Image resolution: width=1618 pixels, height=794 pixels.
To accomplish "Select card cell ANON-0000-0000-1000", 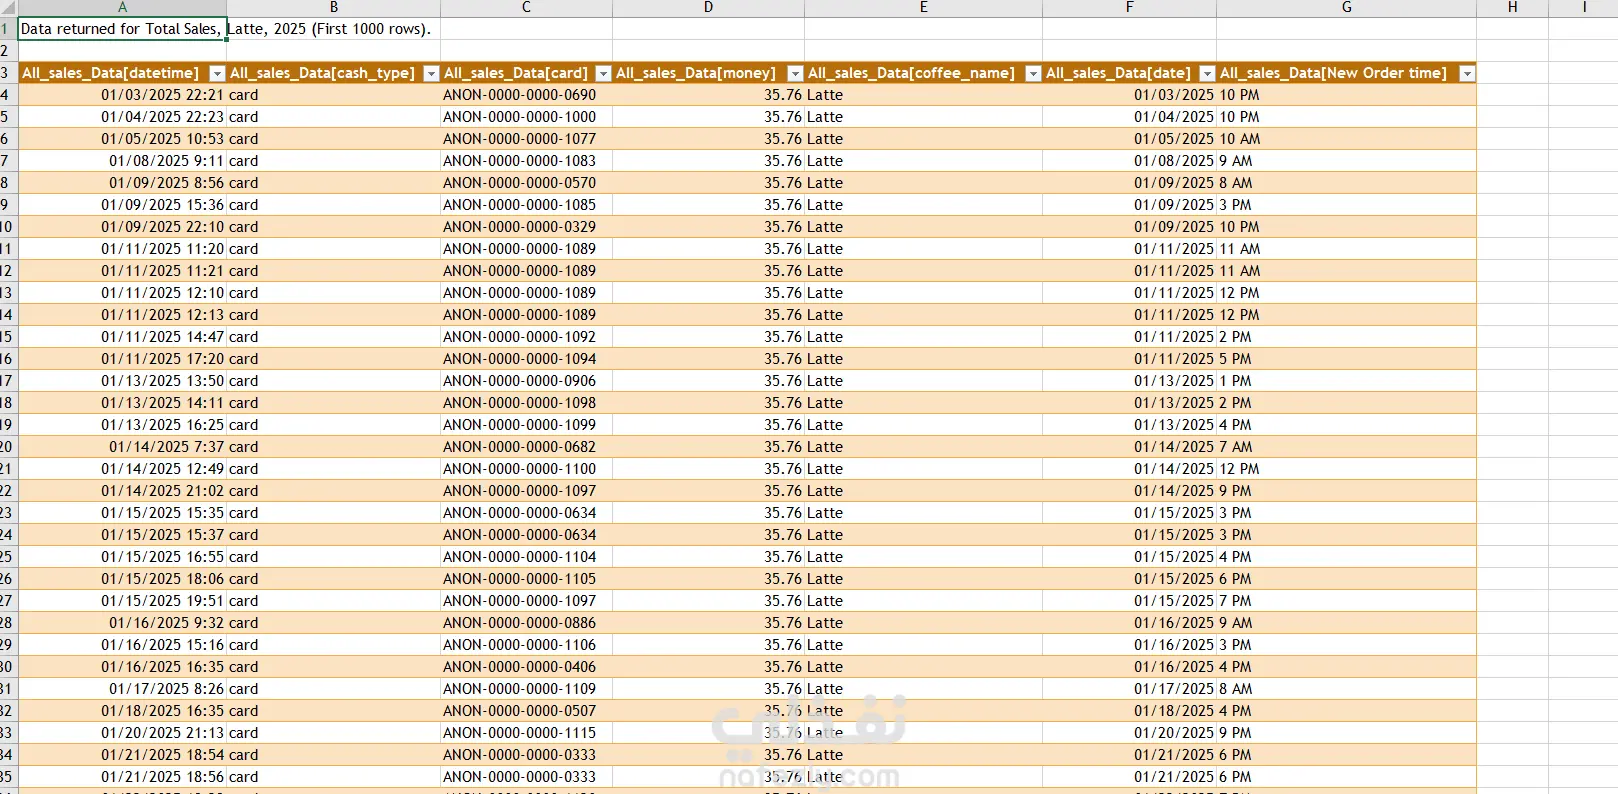I will [x=527, y=117].
